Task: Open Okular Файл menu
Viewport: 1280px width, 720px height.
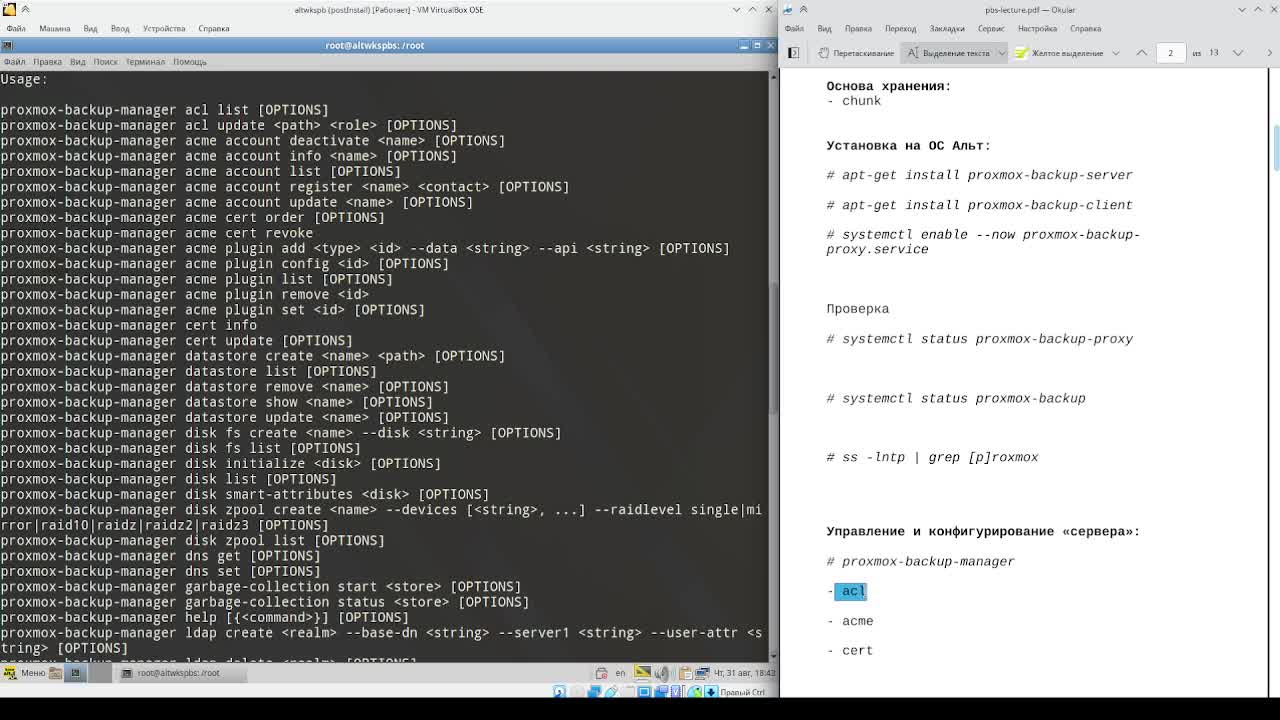Action: (794, 28)
